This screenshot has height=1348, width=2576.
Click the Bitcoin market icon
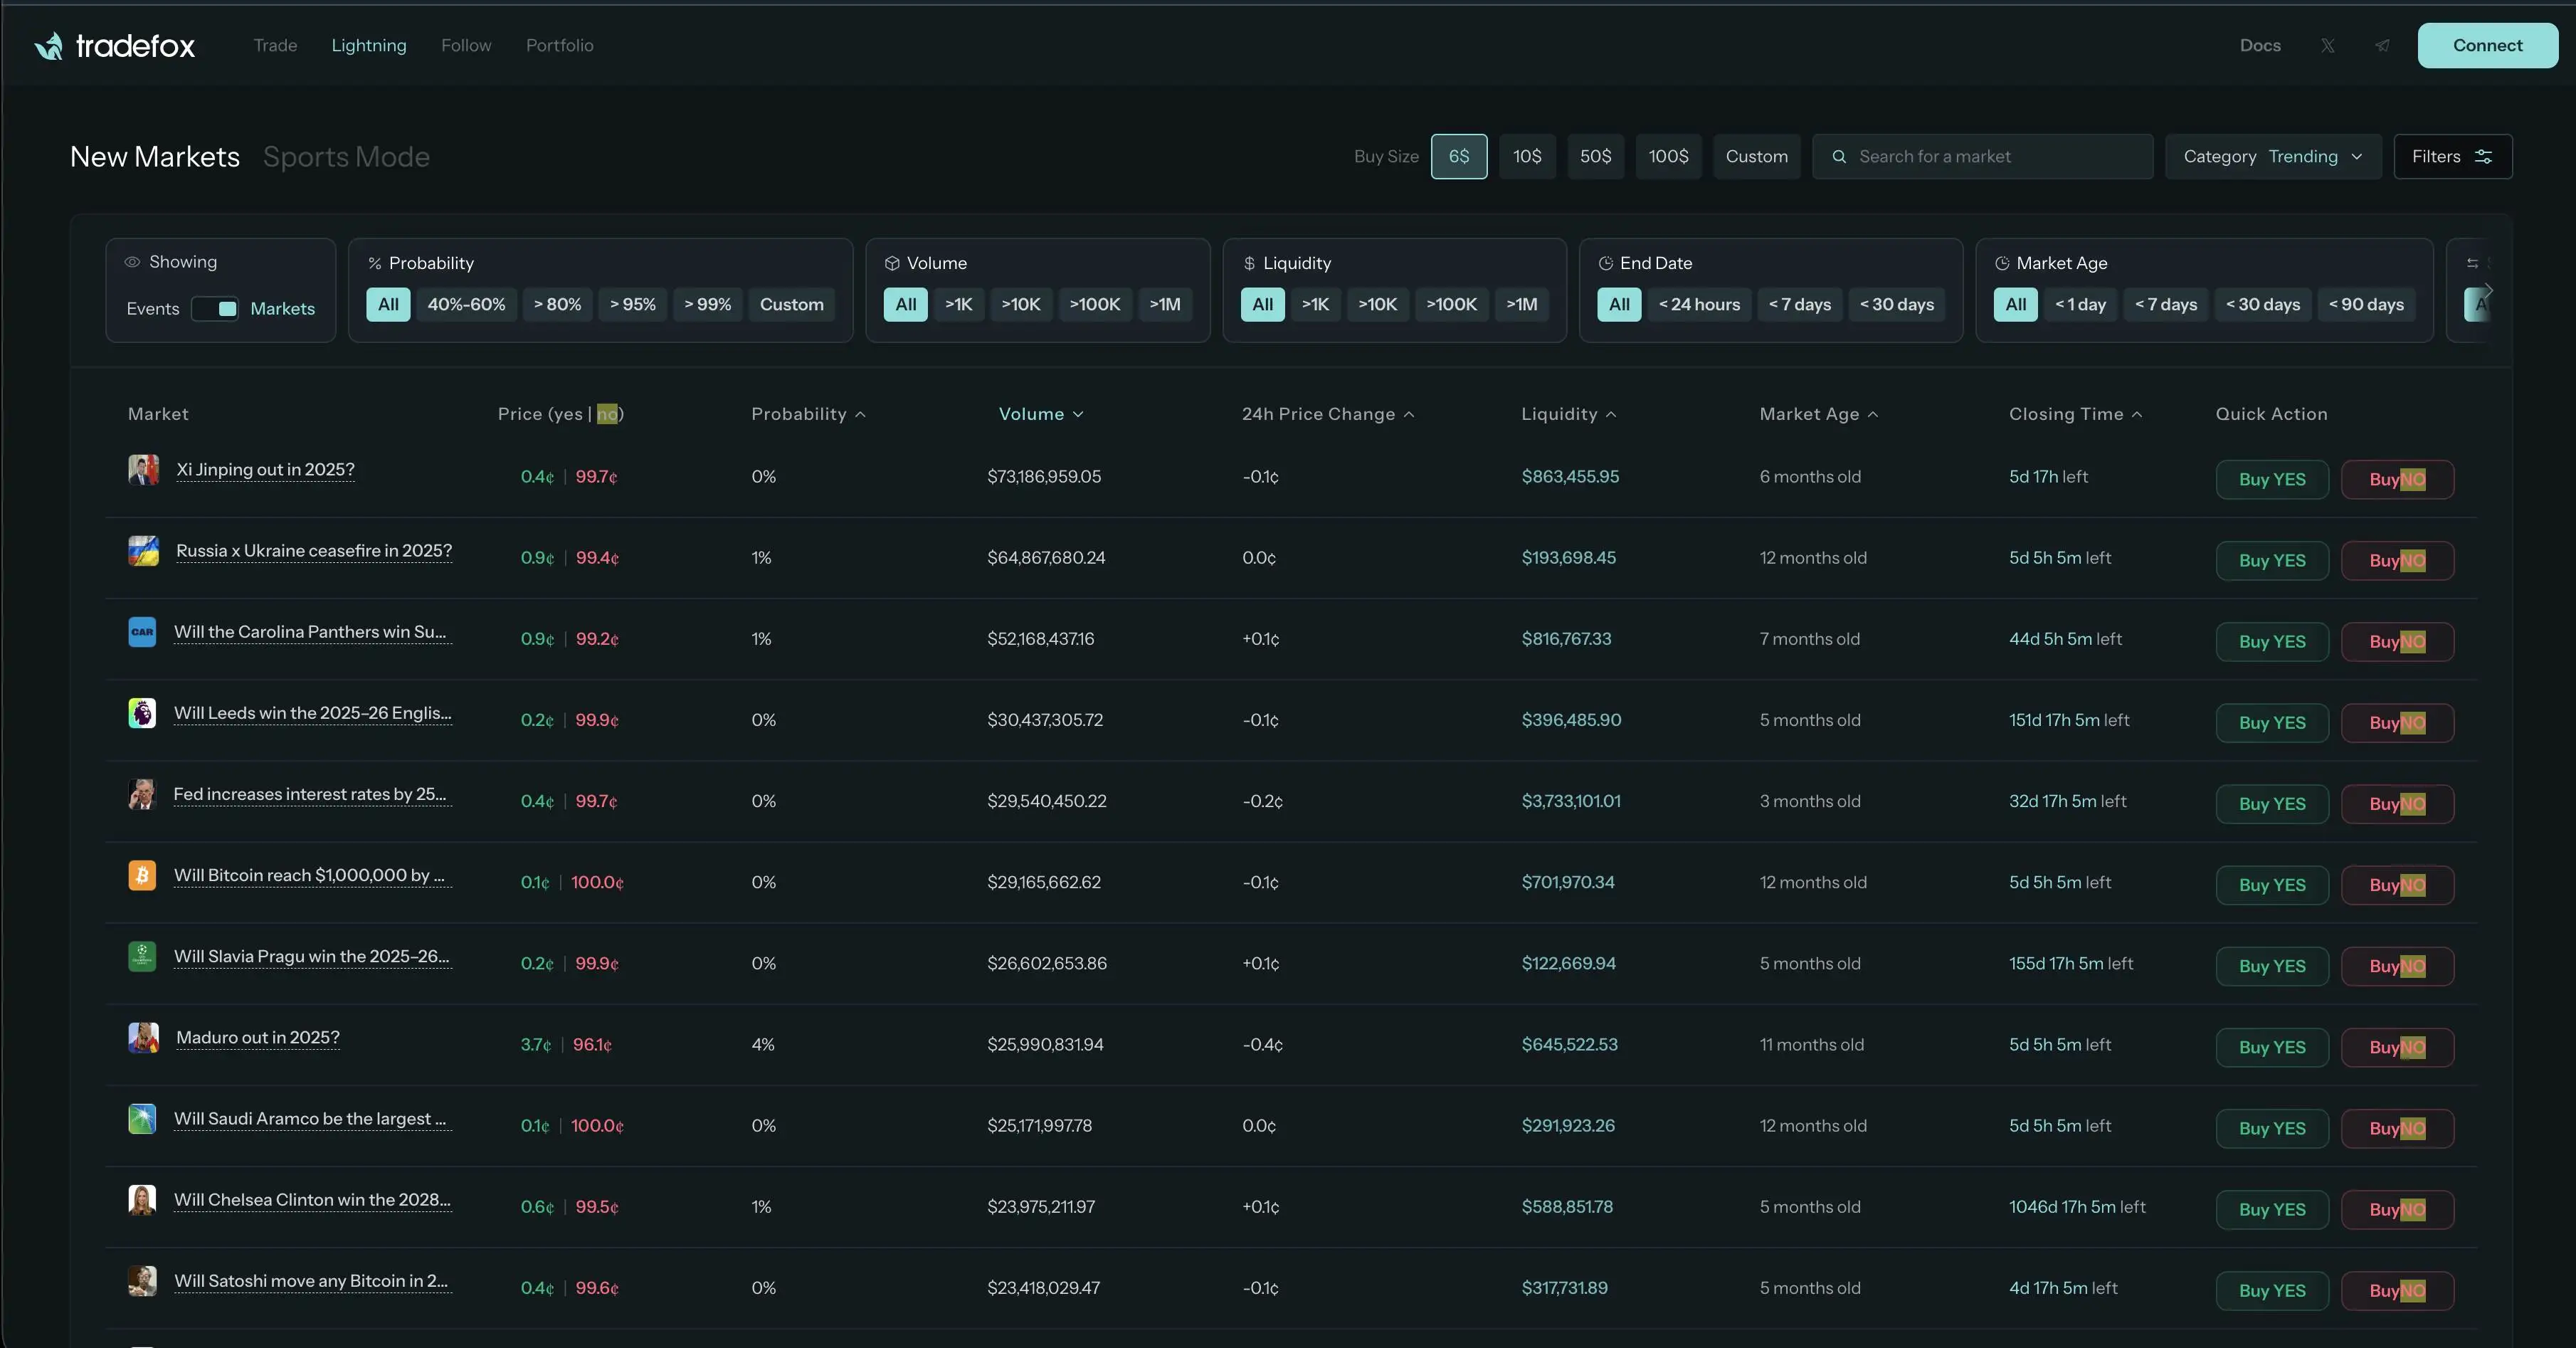click(x=142, y=876)
